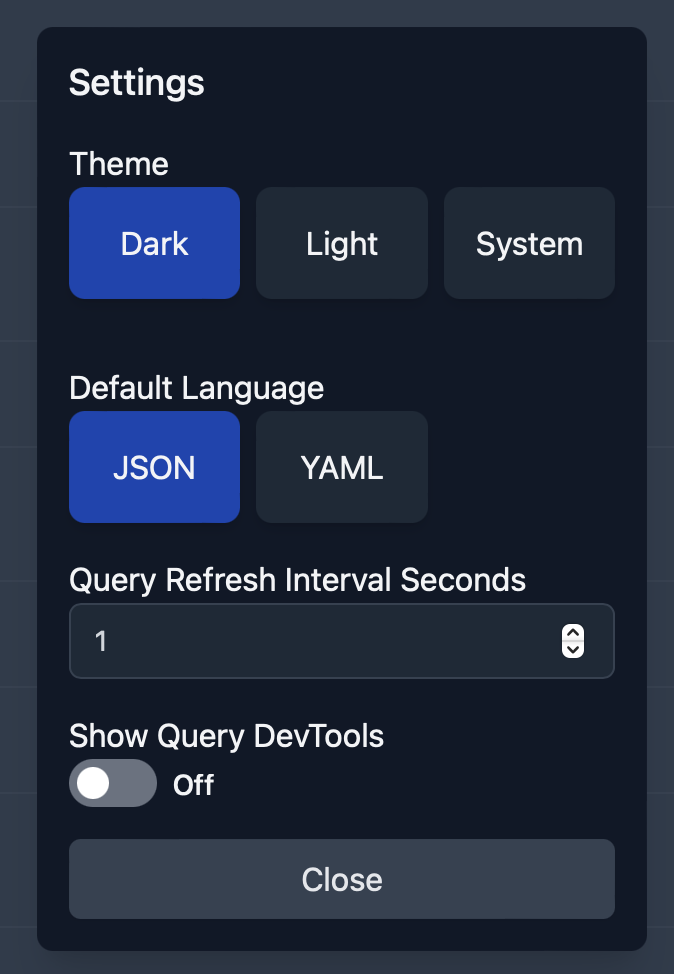Focus the Query Refresh Interval input field
The width and height of the screenshot is (674, 974).
pos(342,641)
